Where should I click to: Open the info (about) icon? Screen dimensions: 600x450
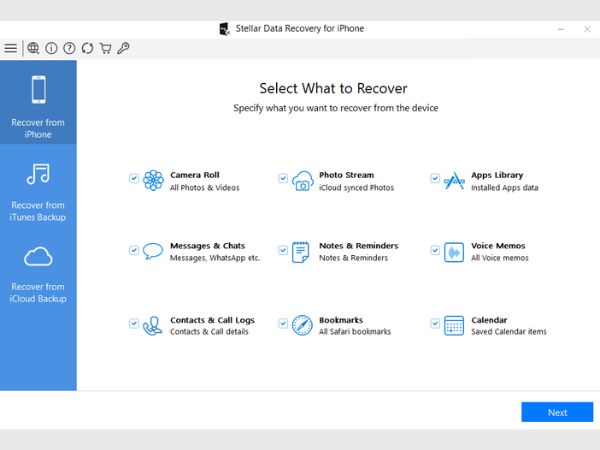51,48
